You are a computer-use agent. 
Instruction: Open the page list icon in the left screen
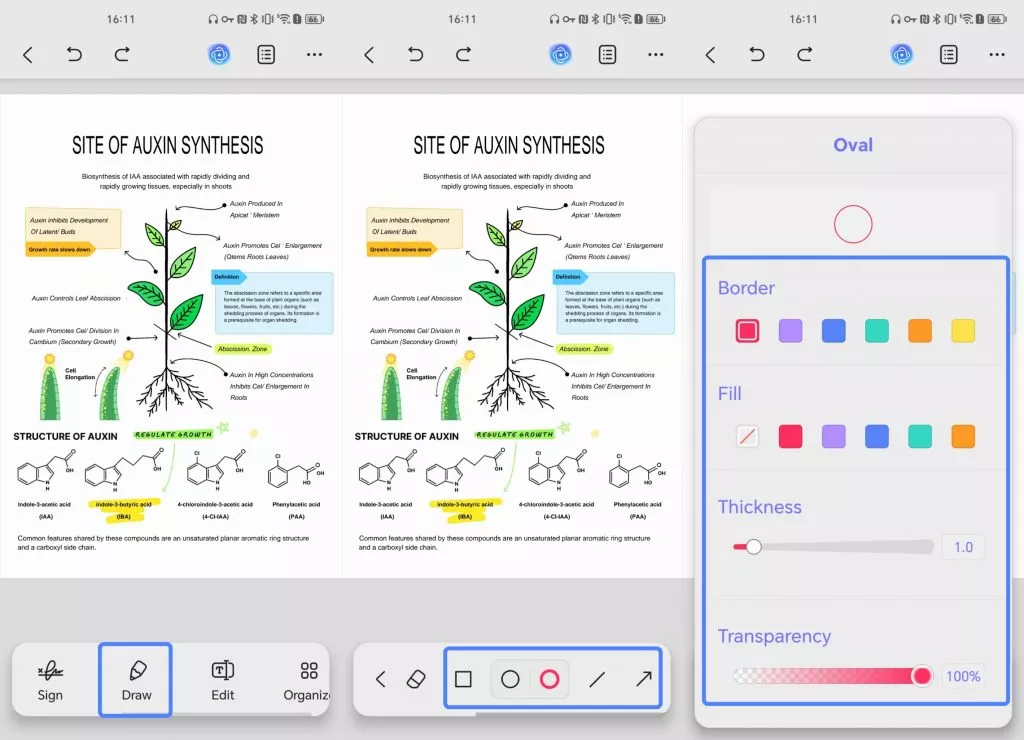pos(266,54)
